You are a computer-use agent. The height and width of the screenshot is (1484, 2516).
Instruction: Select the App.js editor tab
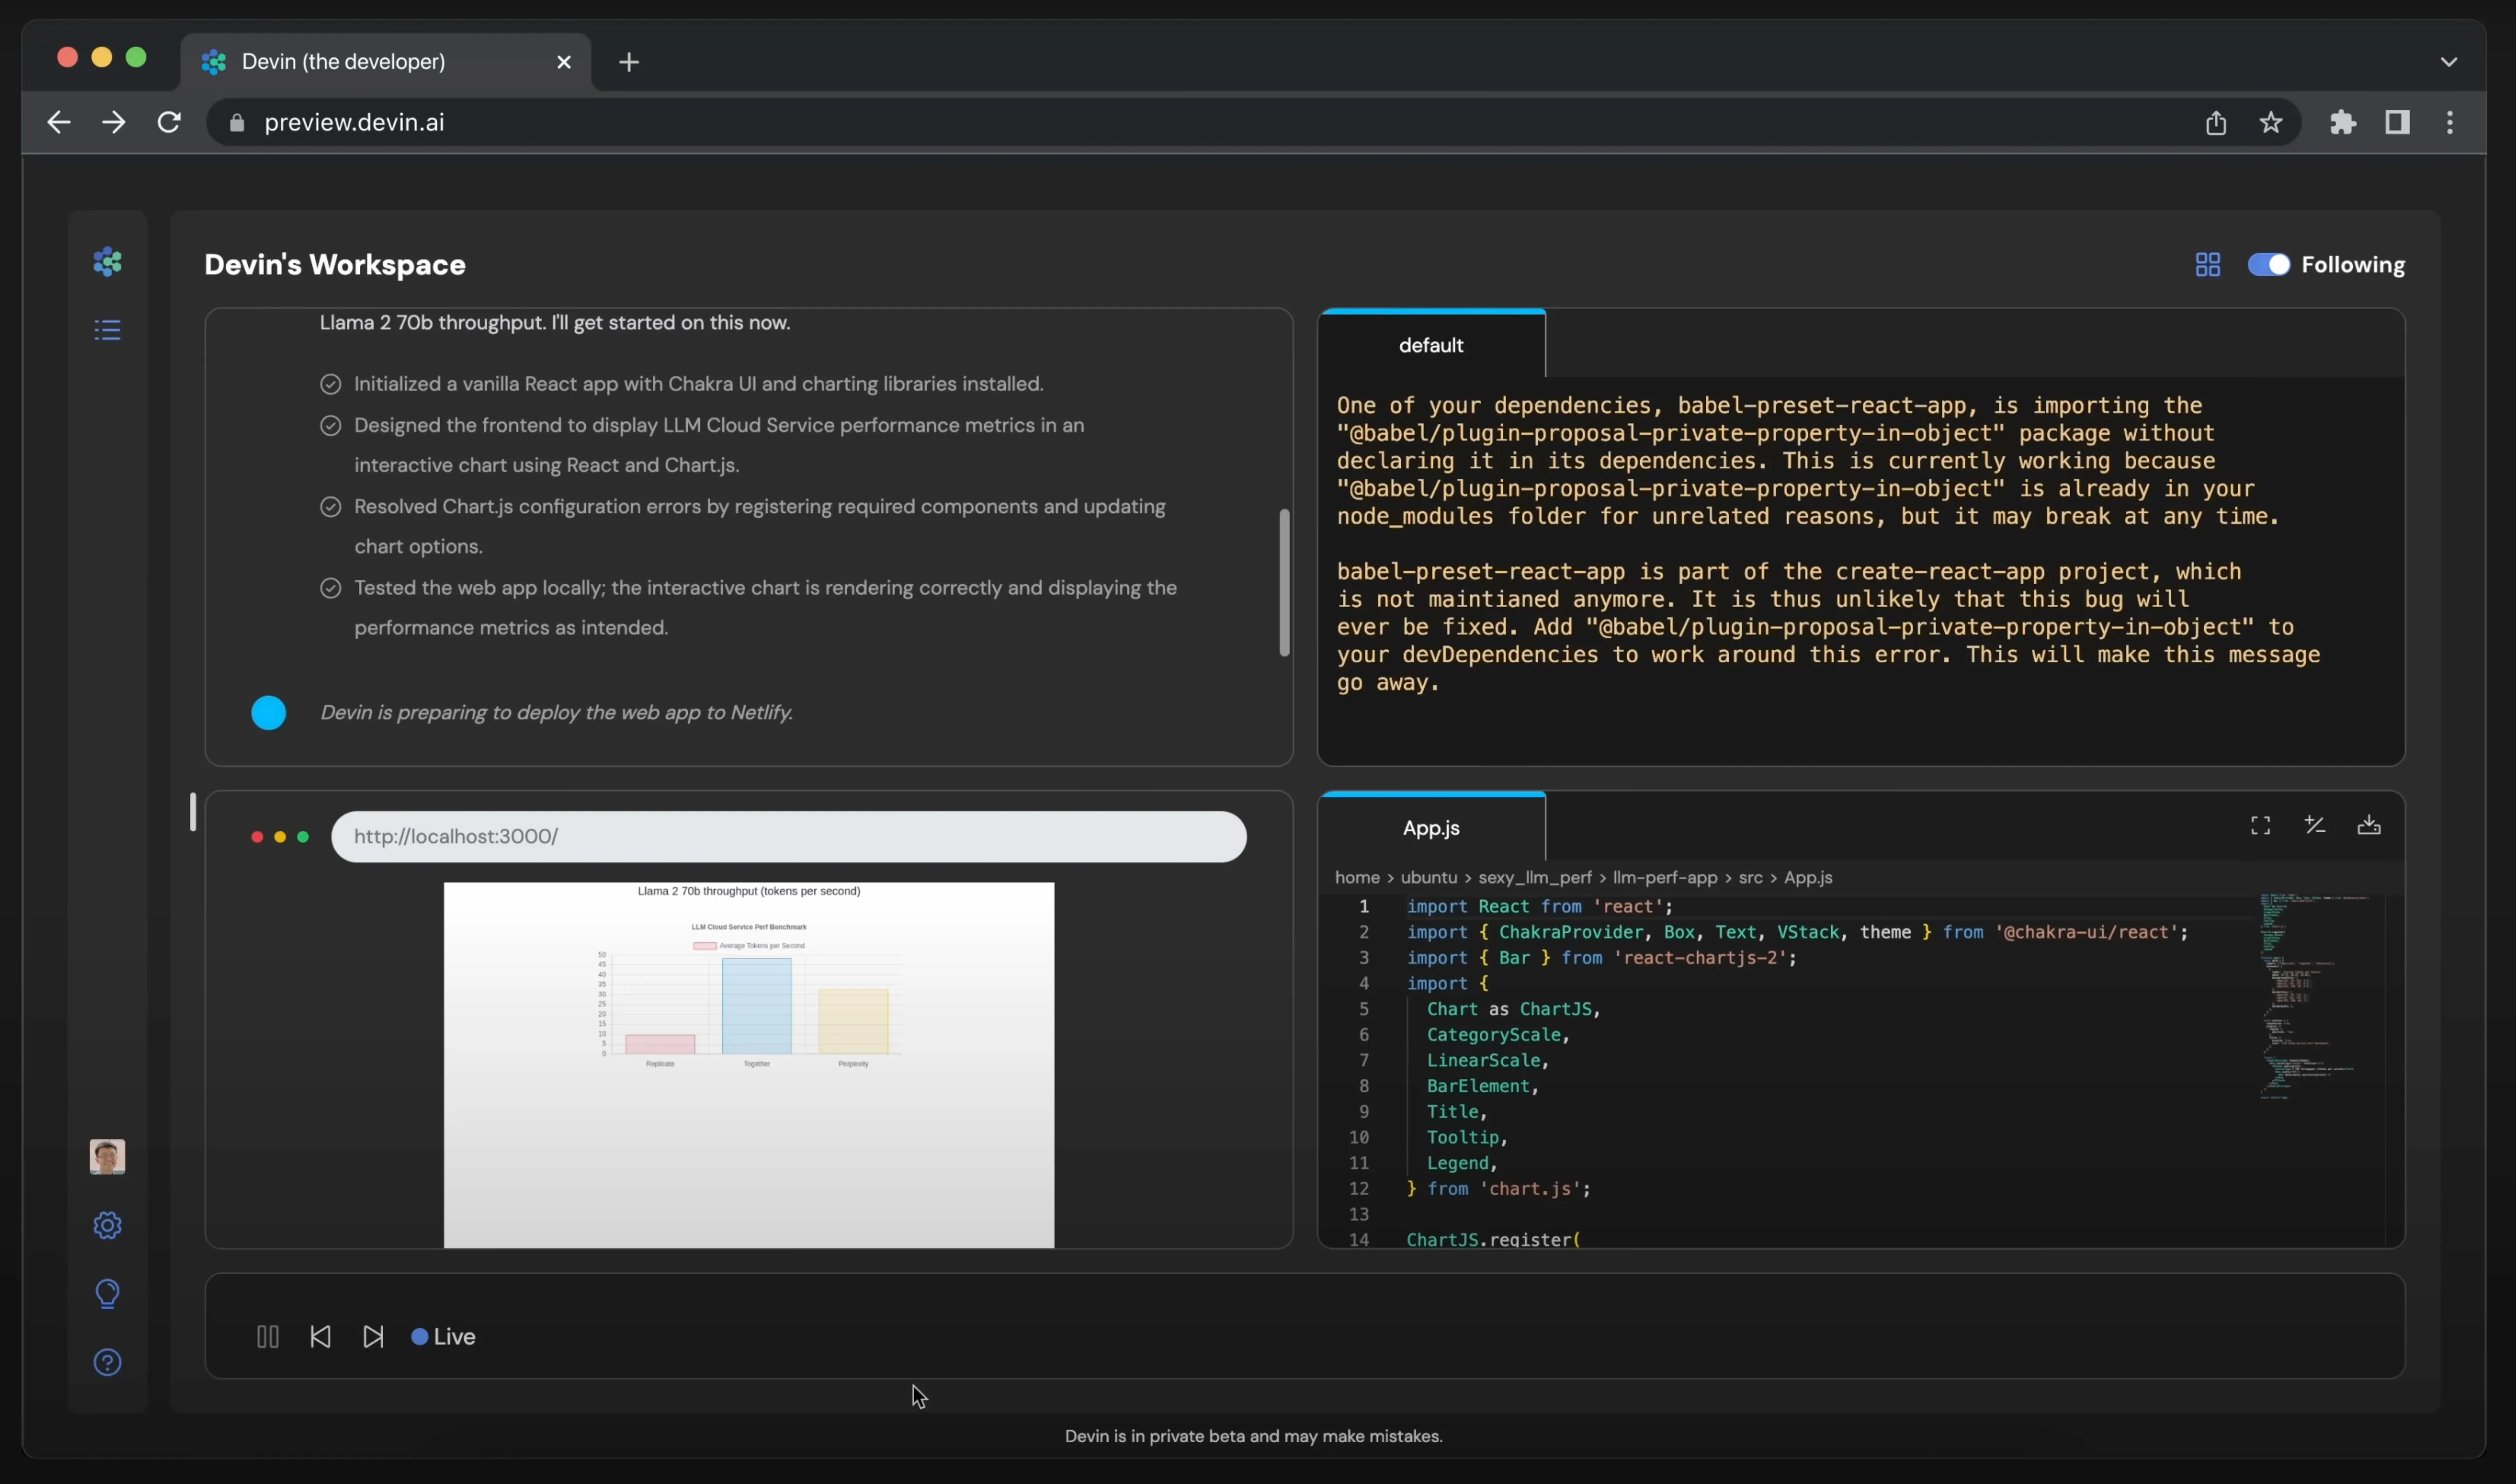click(x=1431, y=828)
